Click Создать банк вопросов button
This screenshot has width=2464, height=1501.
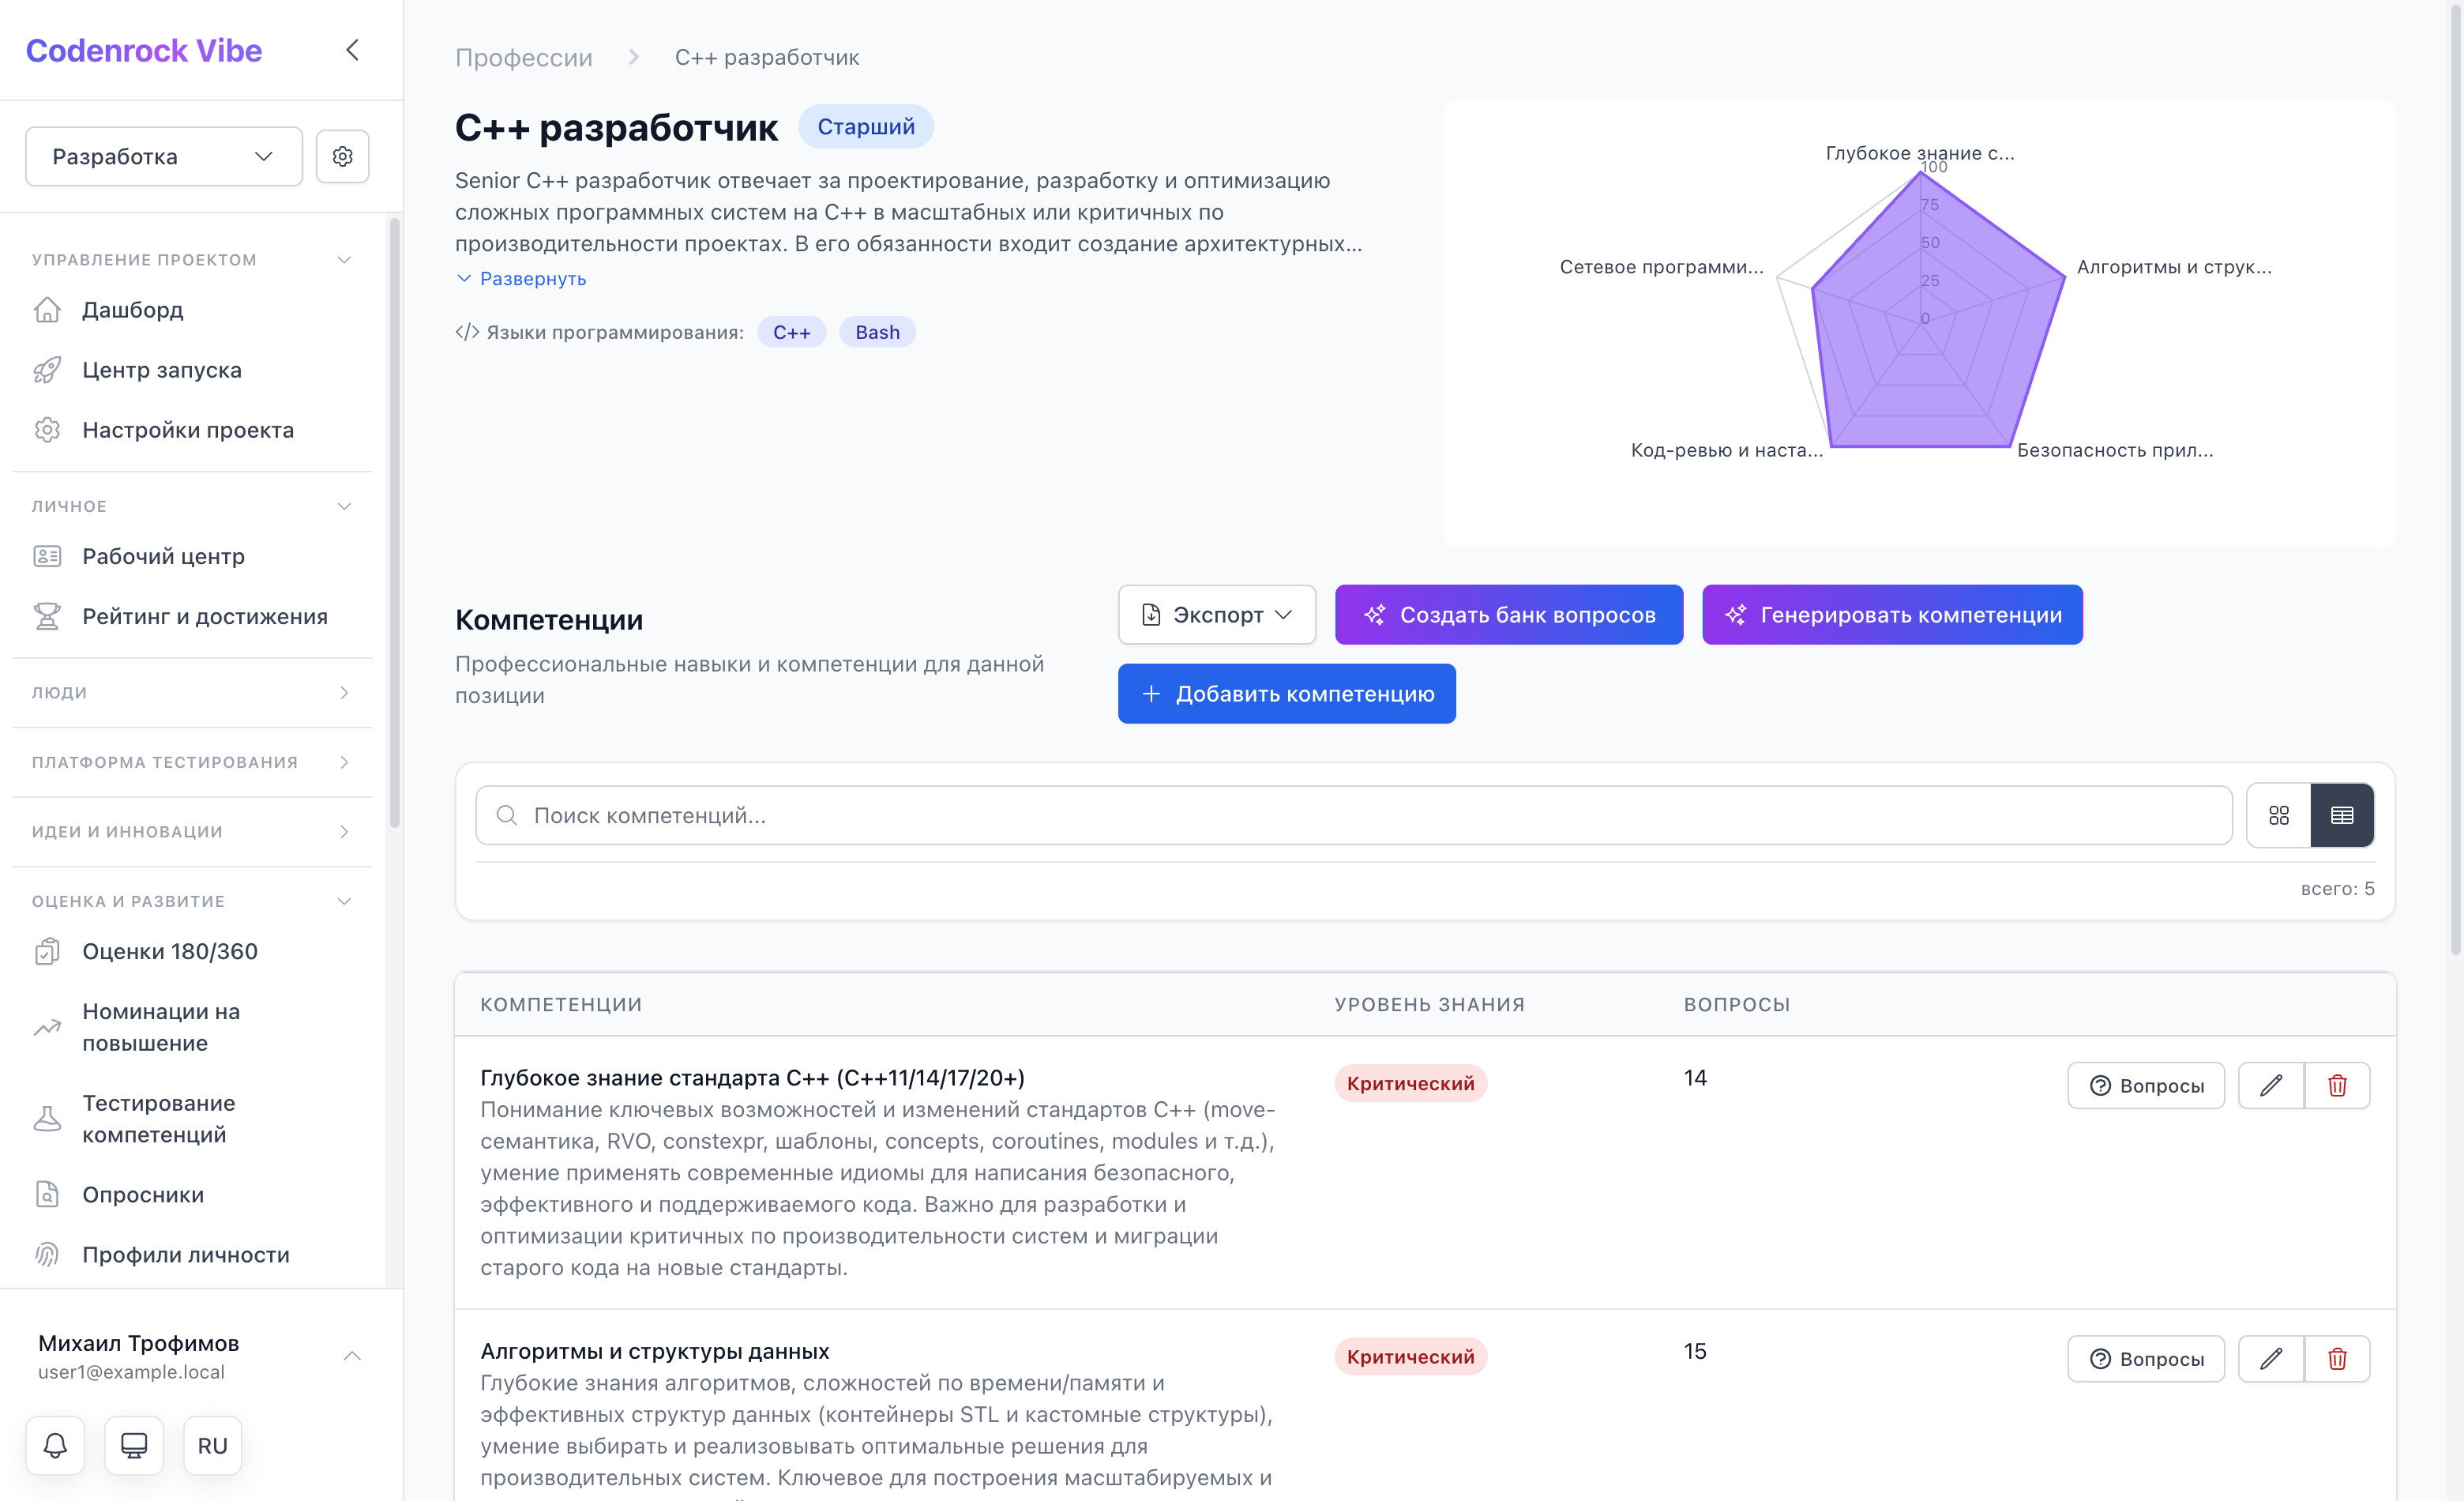pyautogui.click(x=1509, y=614)
